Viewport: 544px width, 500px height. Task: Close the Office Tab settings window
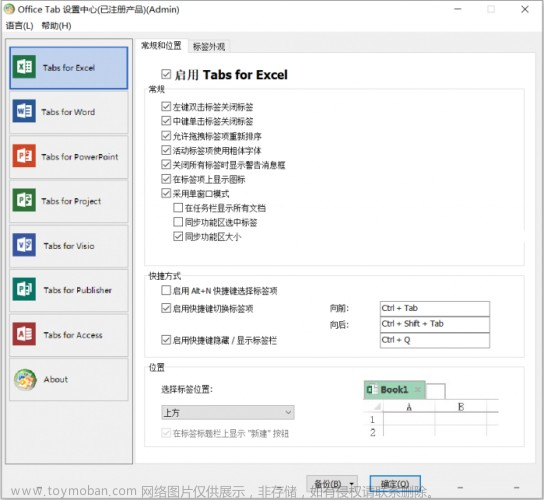tap(525, 9)
